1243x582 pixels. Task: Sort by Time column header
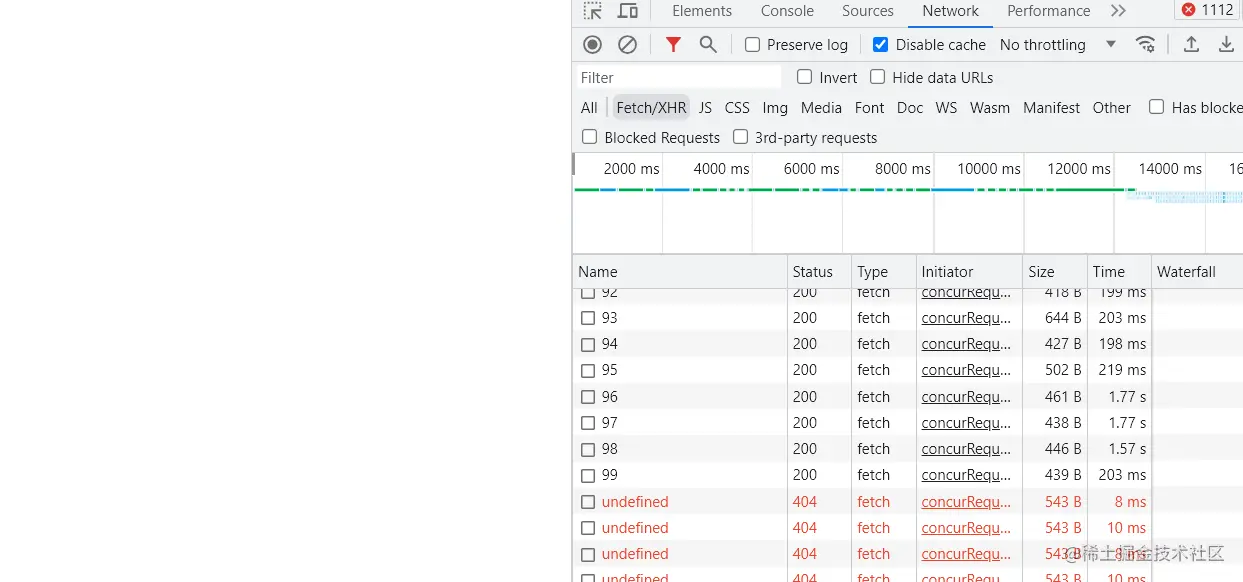click(x=1119, y=272)
